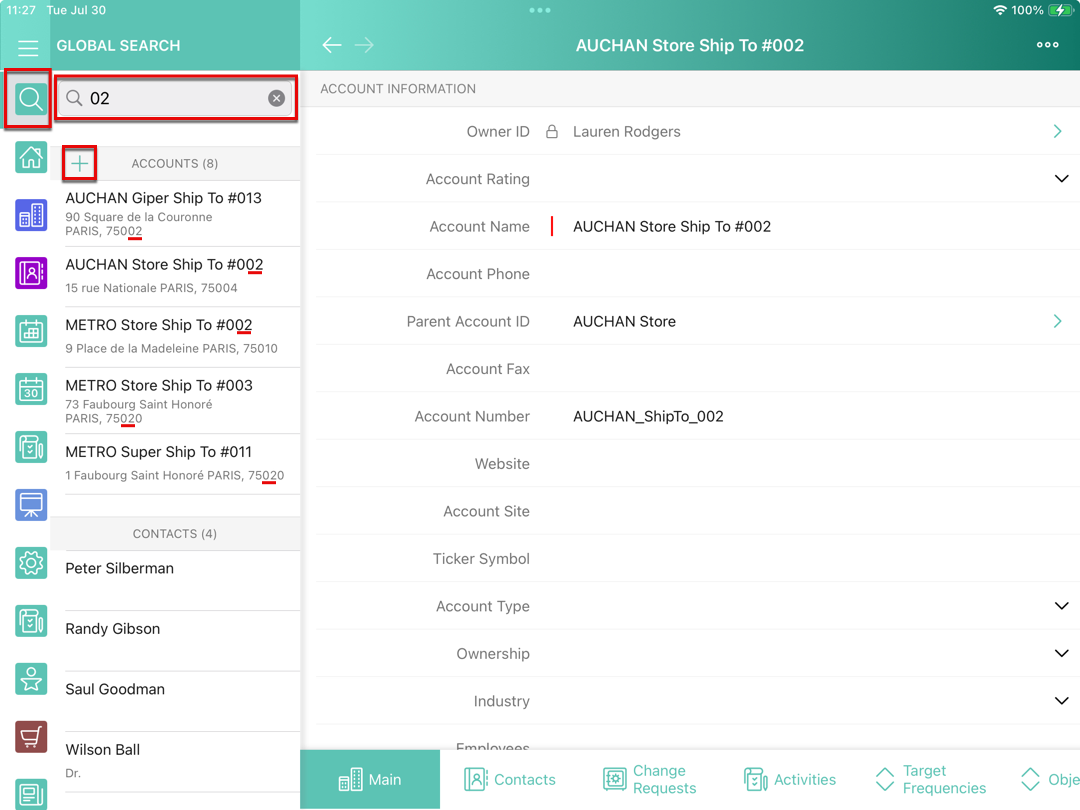Clear the search field text

coord(276,98)
